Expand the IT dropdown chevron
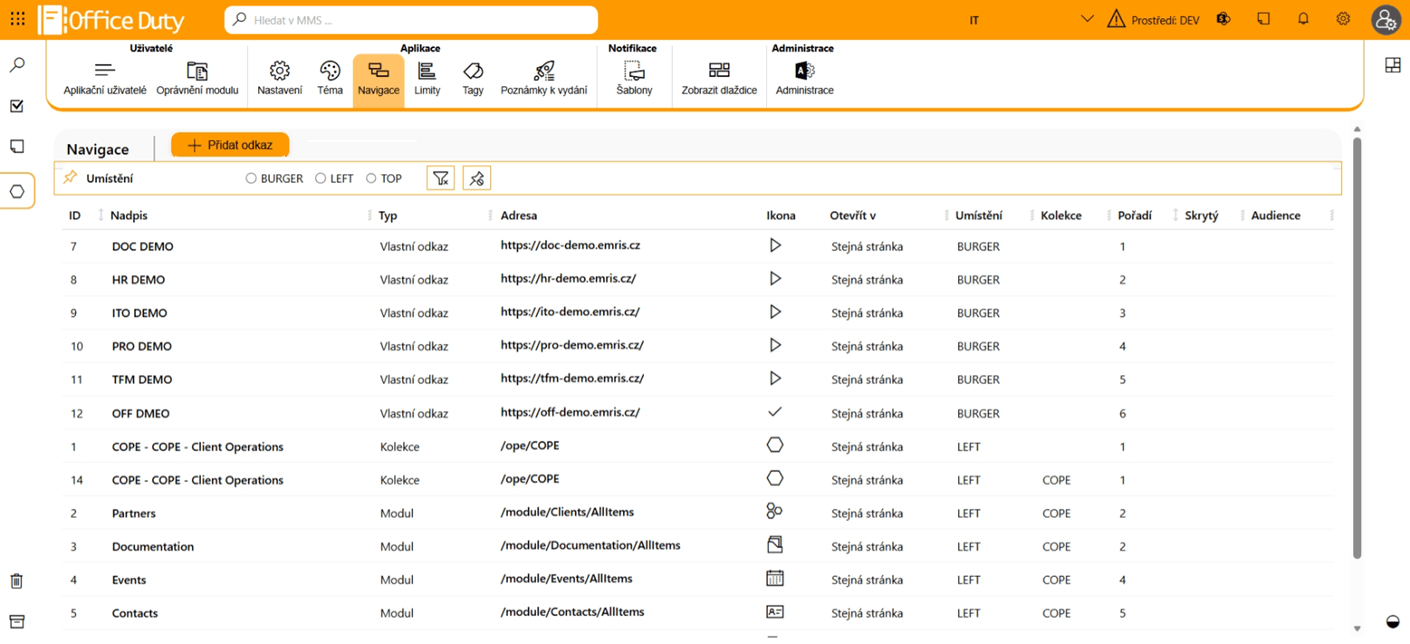This screenshot has height=644, width=1410. coord(1087,19)
